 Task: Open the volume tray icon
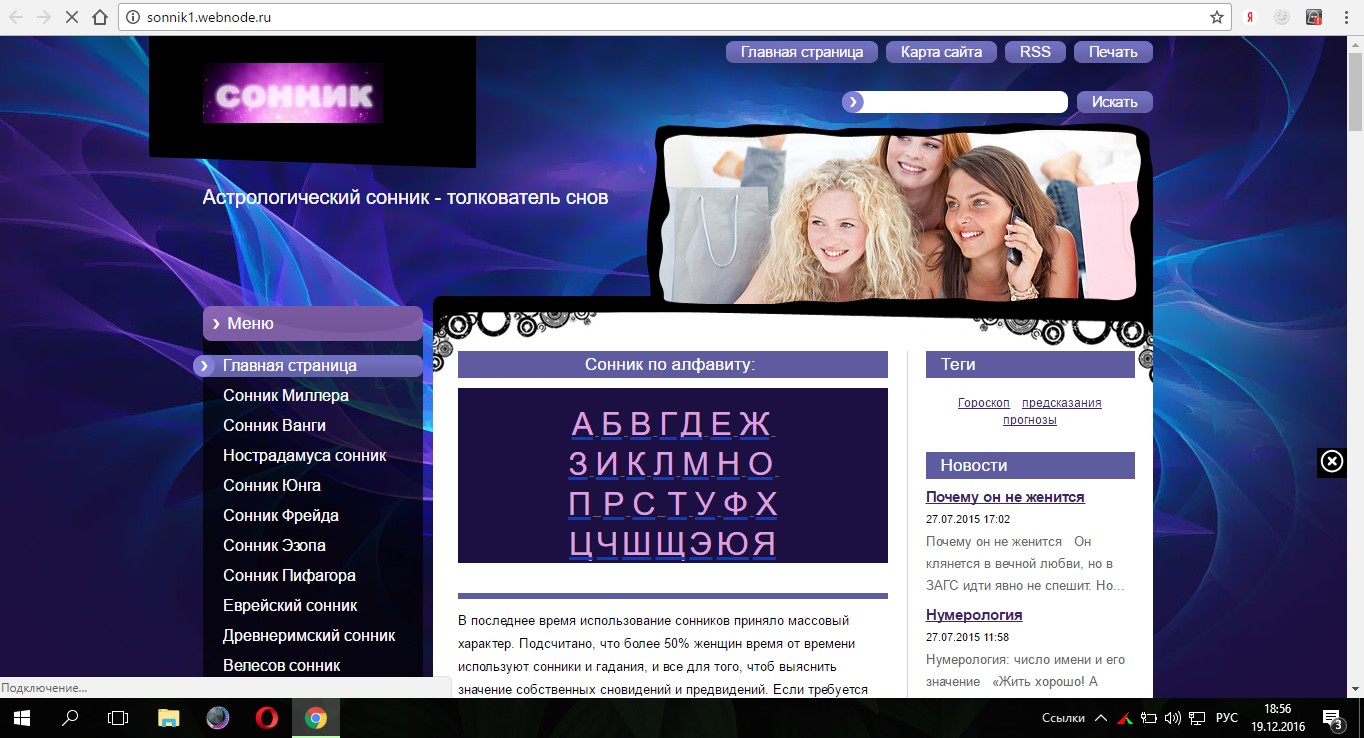[1173, 717]
